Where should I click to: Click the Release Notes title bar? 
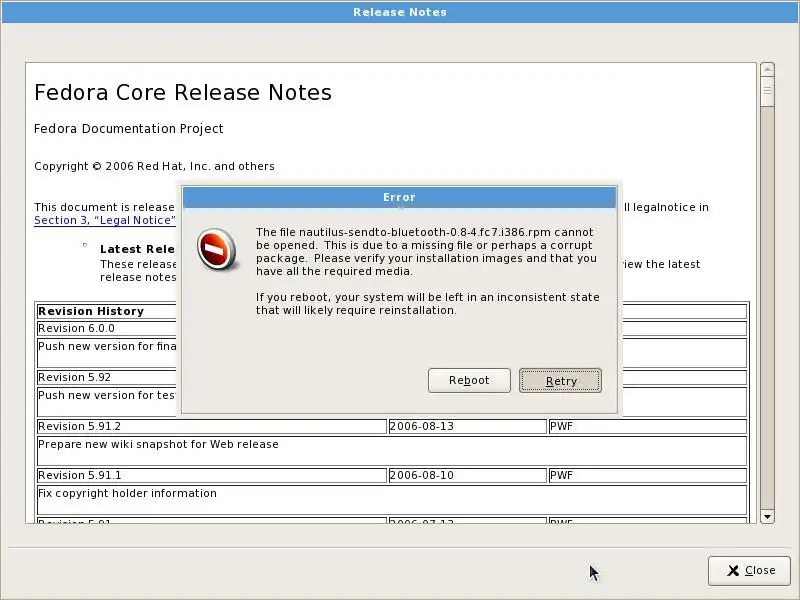(x=400, y=12)
